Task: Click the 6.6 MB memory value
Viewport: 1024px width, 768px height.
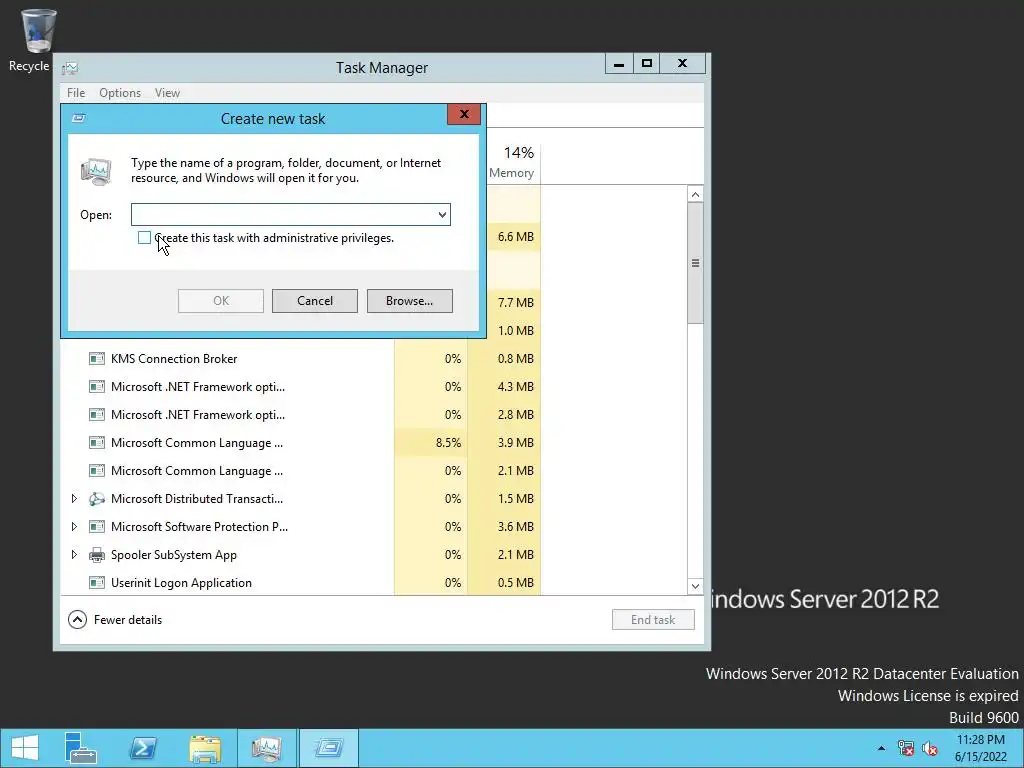Action: [515, 237]
